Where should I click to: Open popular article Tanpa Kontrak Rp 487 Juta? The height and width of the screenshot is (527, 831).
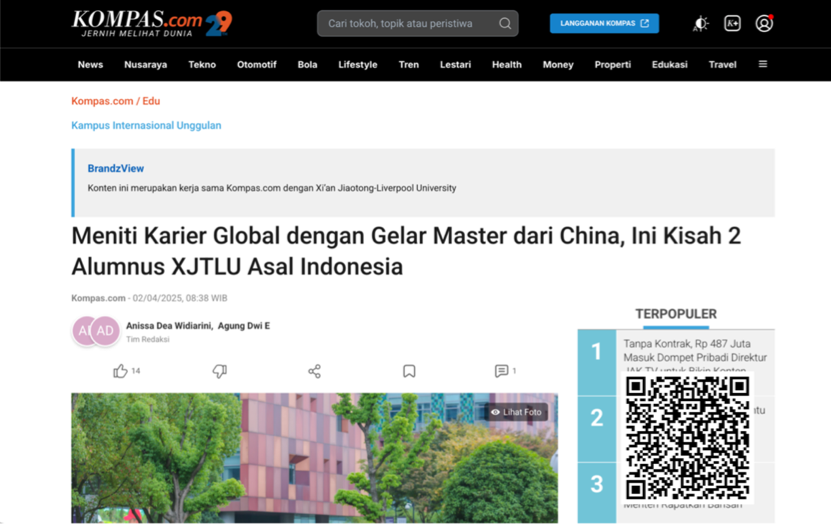695,357
